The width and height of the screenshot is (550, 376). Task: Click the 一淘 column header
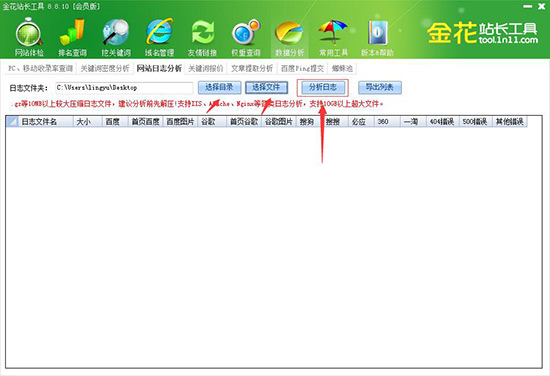413,122
